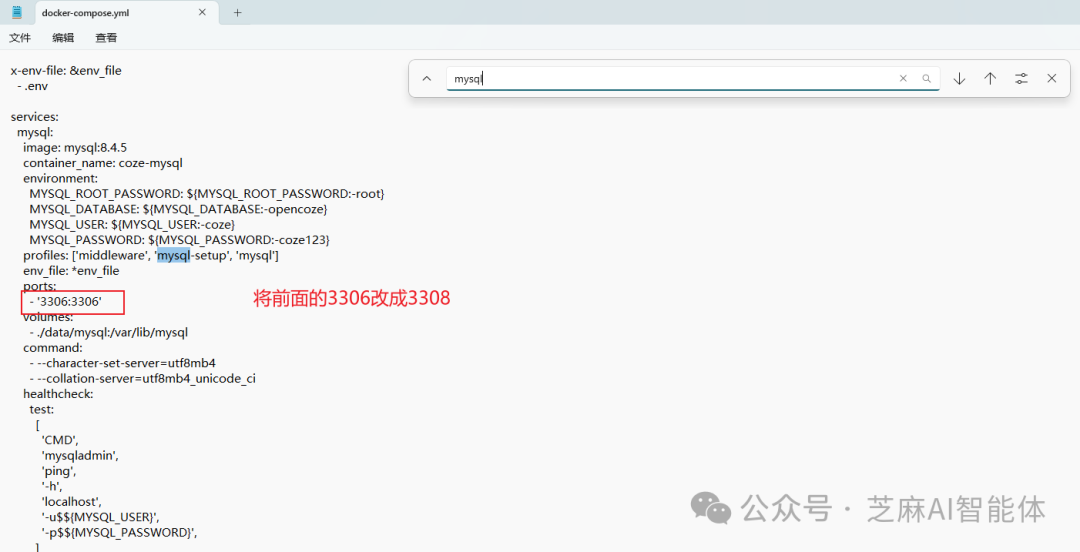Click the 'healthcheck:' line
1080x552 pixels.
pos(58,394)
